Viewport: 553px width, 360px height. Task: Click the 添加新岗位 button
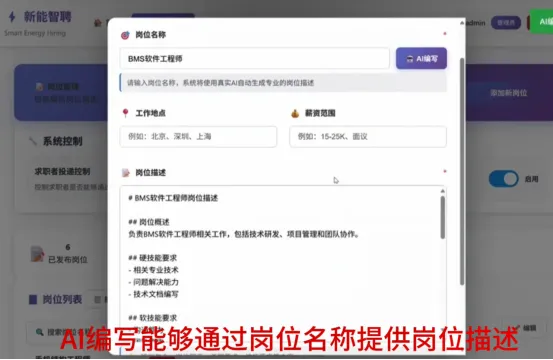tap(509, 93)
